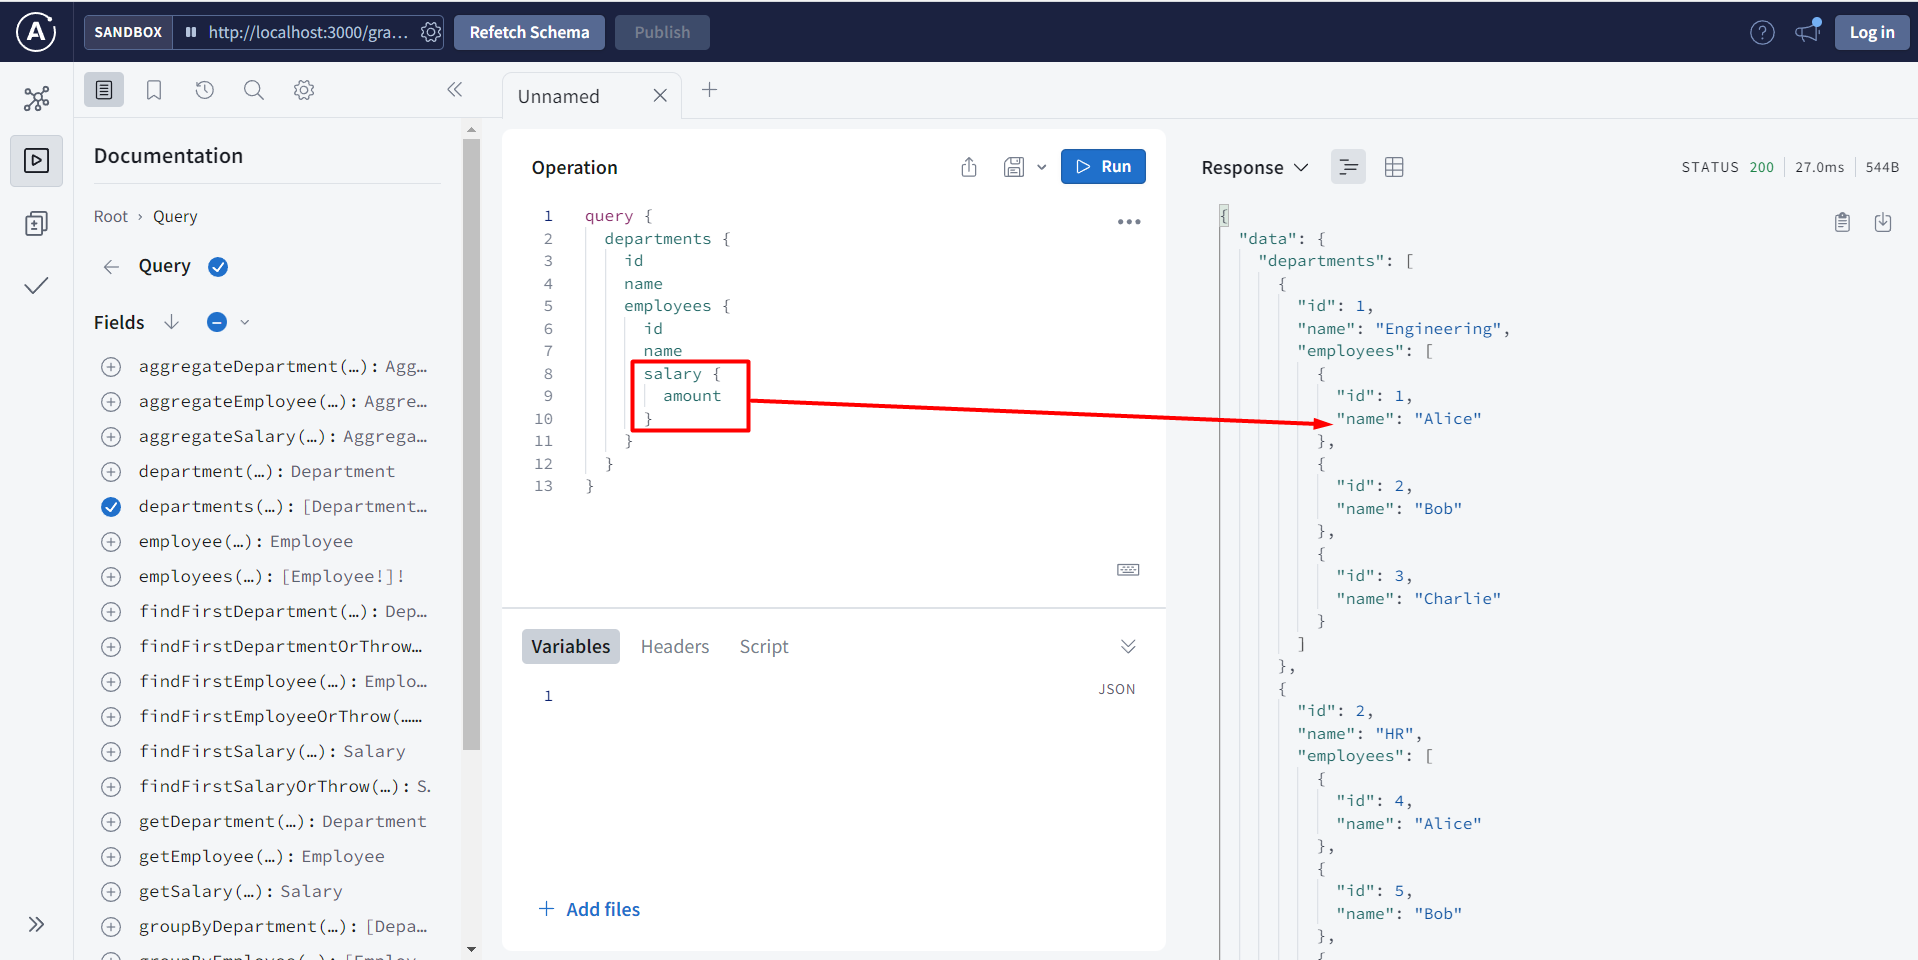The width and height of the screenshot is (1918, 960).
Task: Collapse the response root object
Action: pos(1224,215)
